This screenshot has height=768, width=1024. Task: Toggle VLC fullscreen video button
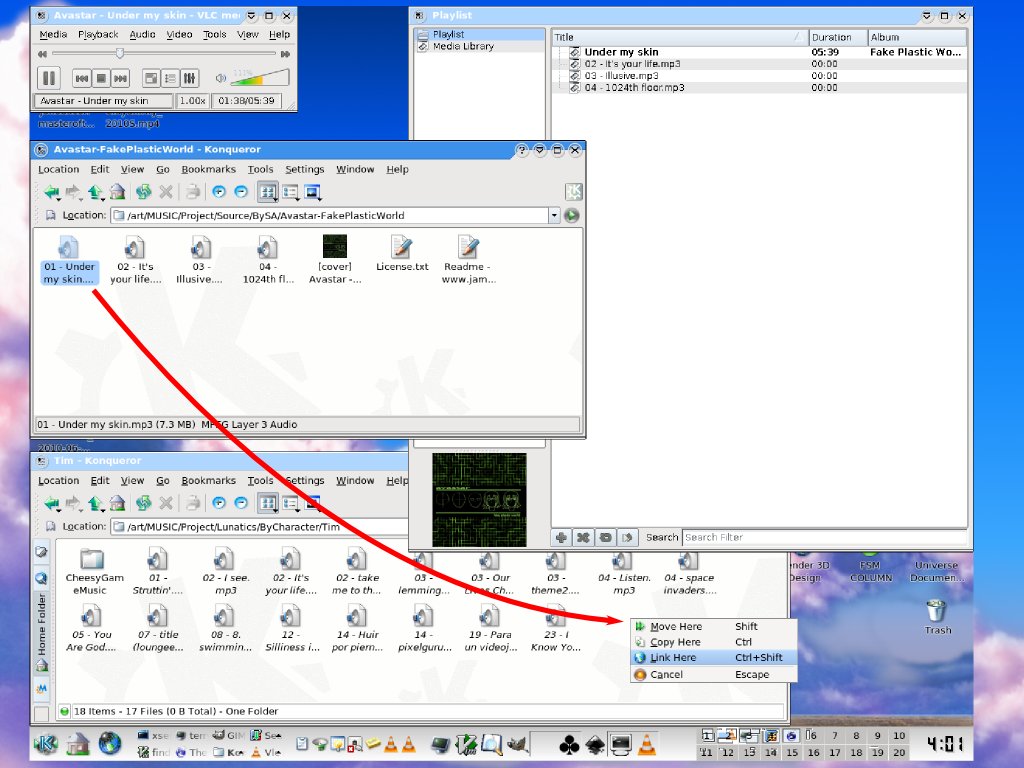pyautogui.click(x=151, y=78)
